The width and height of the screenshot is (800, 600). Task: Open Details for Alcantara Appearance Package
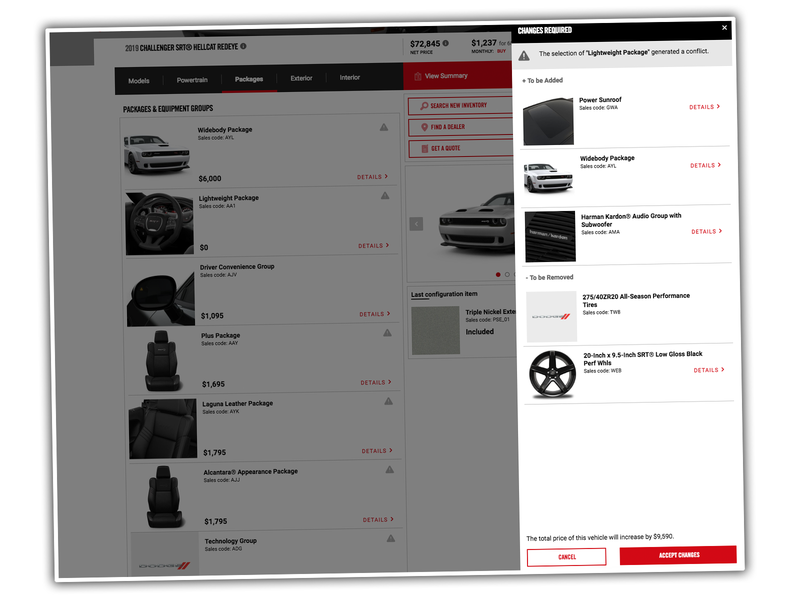[x=378, y=519]
